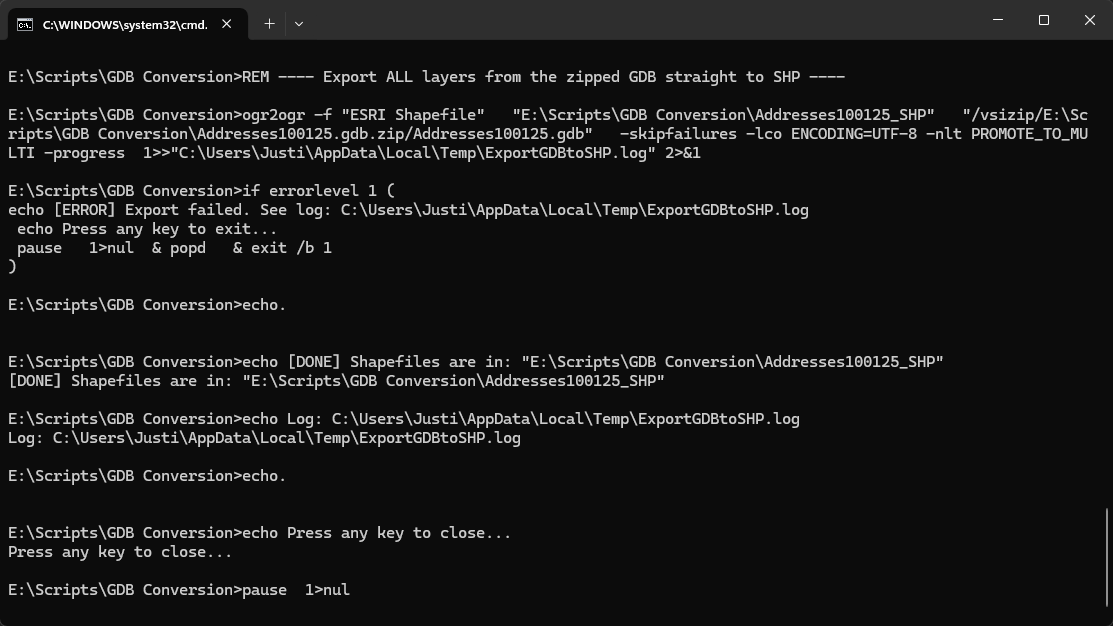Click the "Log:" output line without a prompt
Screen dimensions: 1113x626
pos(264,438)
